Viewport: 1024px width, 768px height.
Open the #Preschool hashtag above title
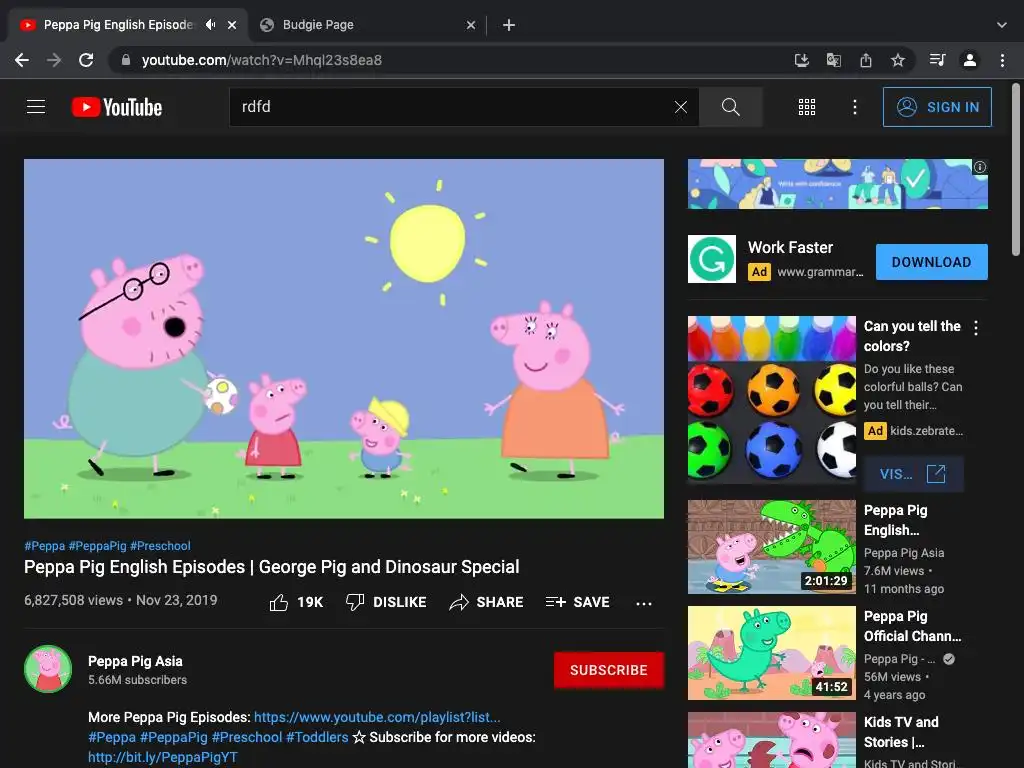(160, 546)
